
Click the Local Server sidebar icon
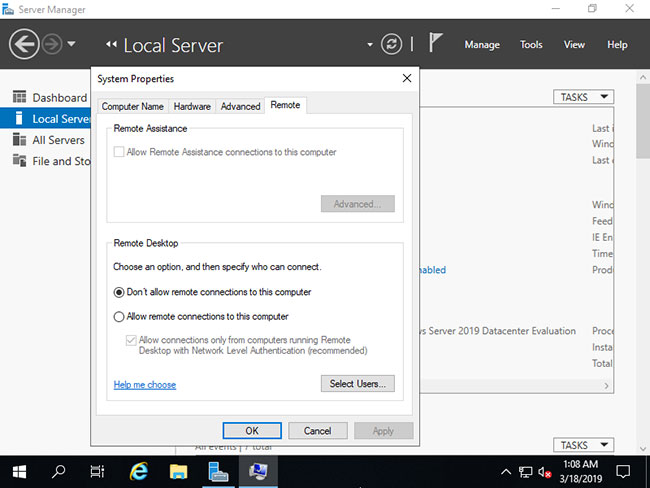[x=18, y=118]
